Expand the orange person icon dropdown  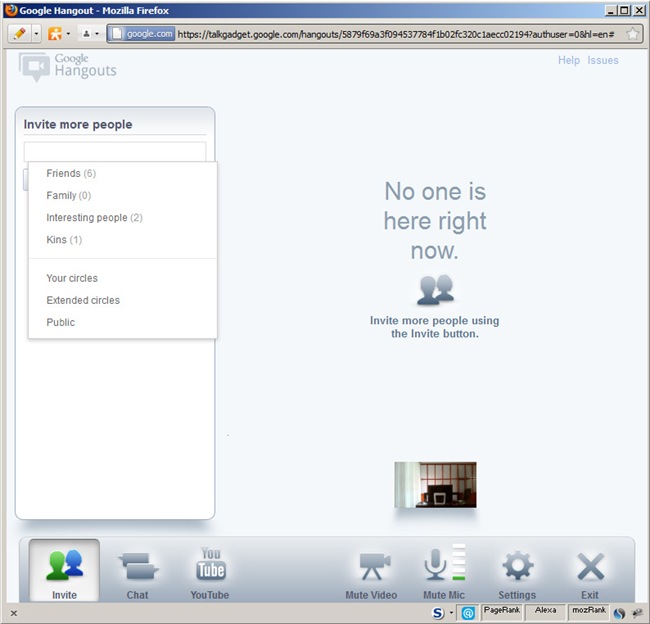[68, 34]
